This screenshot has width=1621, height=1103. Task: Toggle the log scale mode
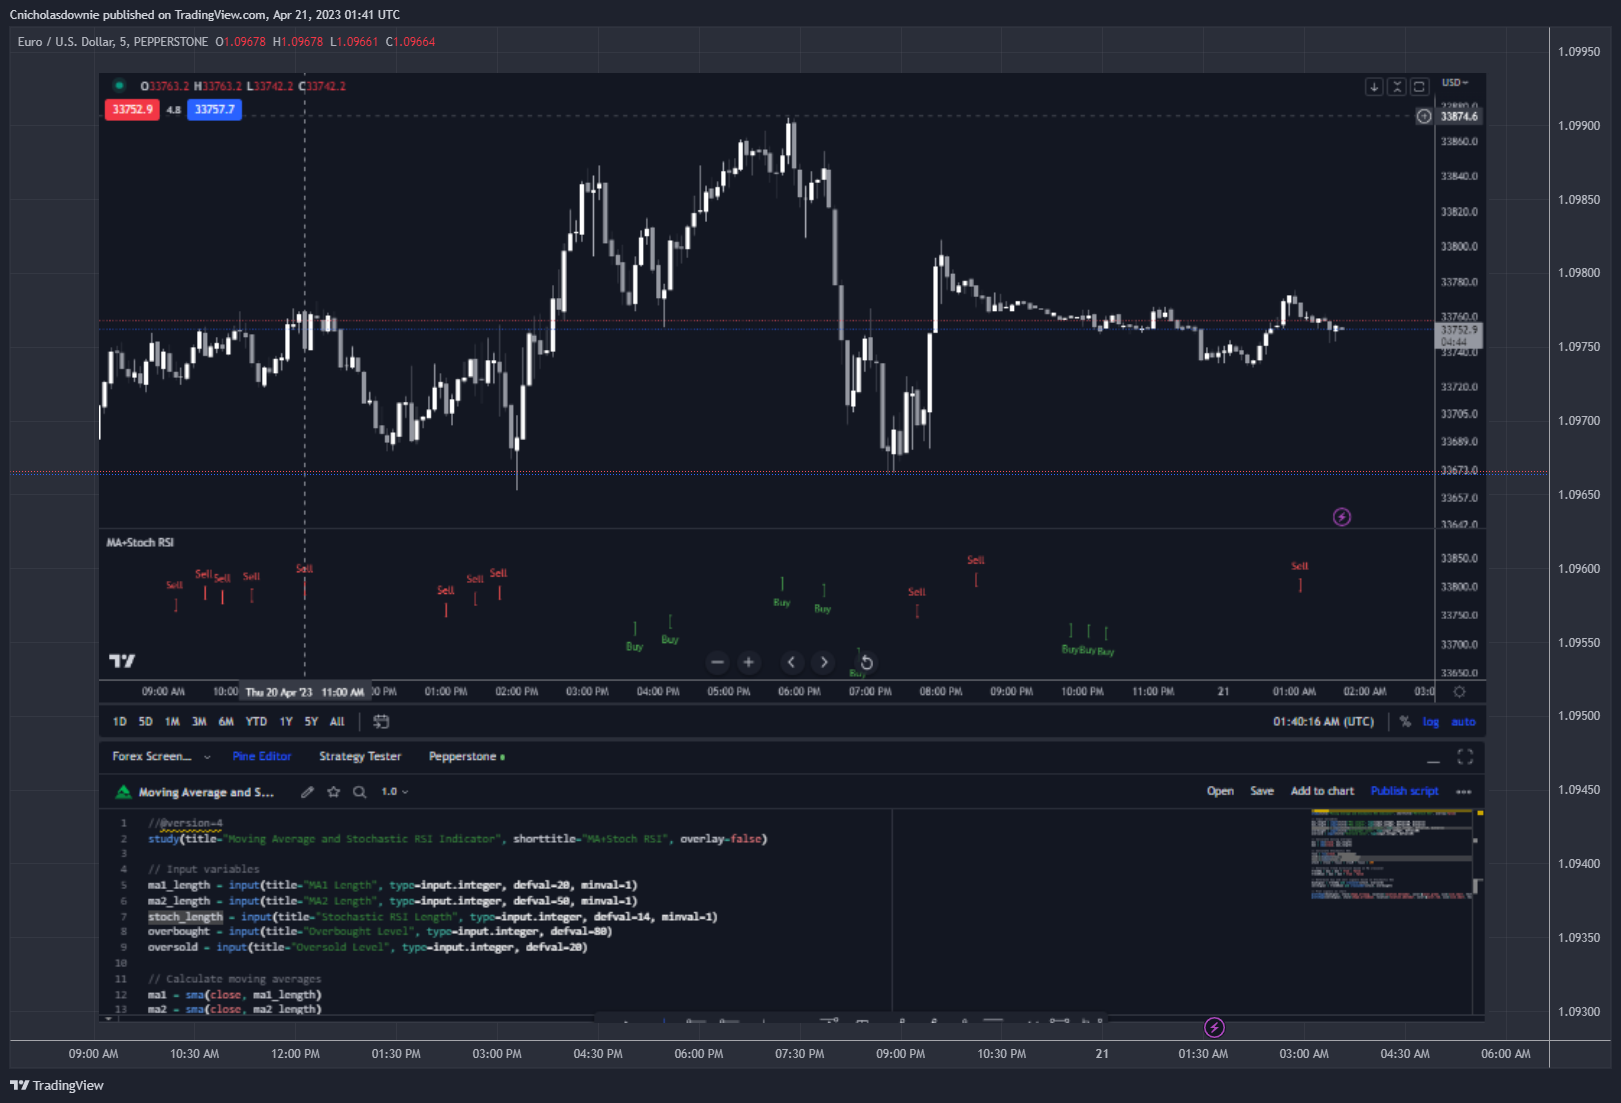(x=1431, y=721)
